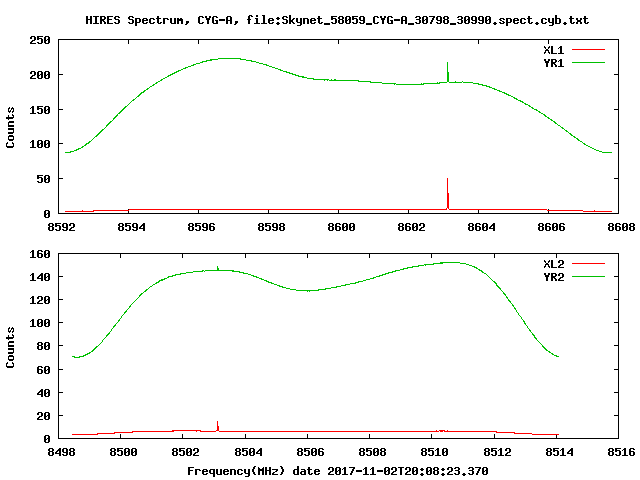Click the bottom plot 20 y-axis label

[x=43, y=416]
